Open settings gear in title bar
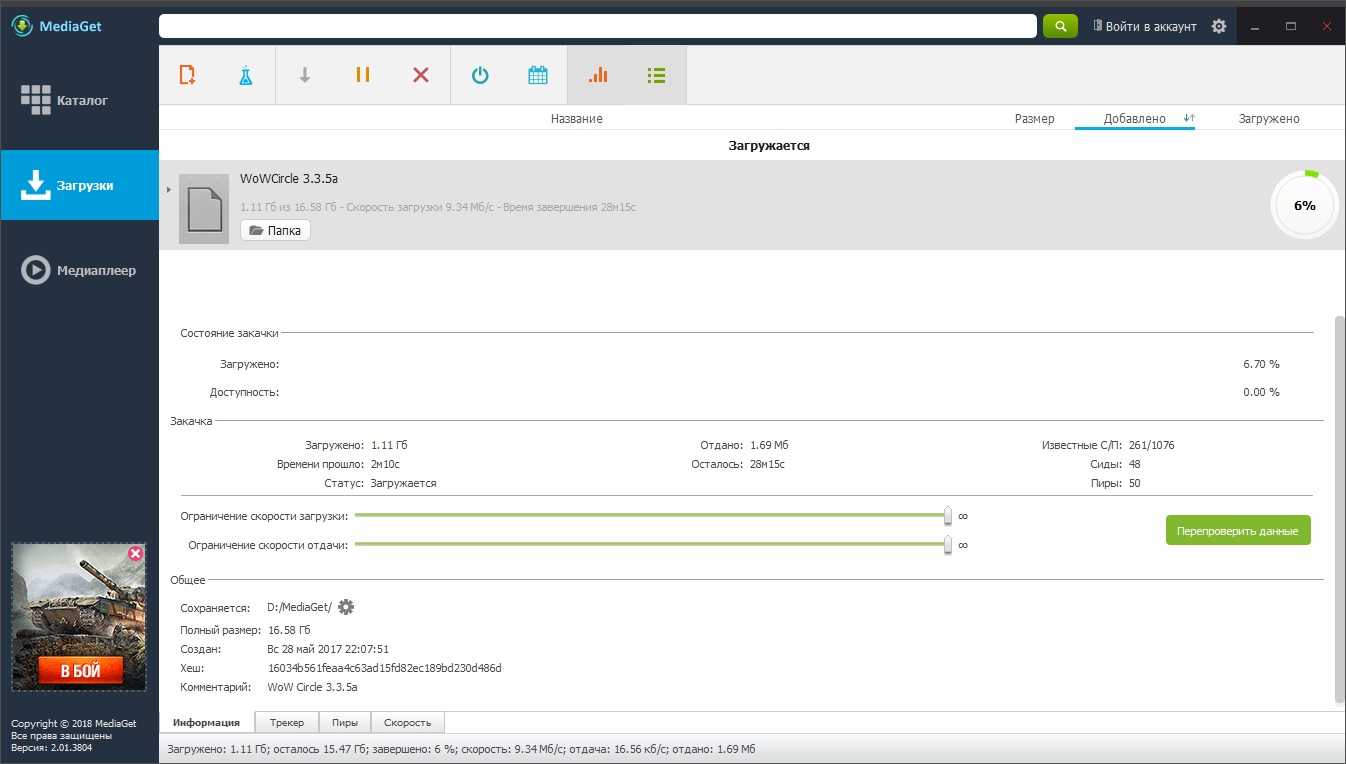 [1218, 27]
